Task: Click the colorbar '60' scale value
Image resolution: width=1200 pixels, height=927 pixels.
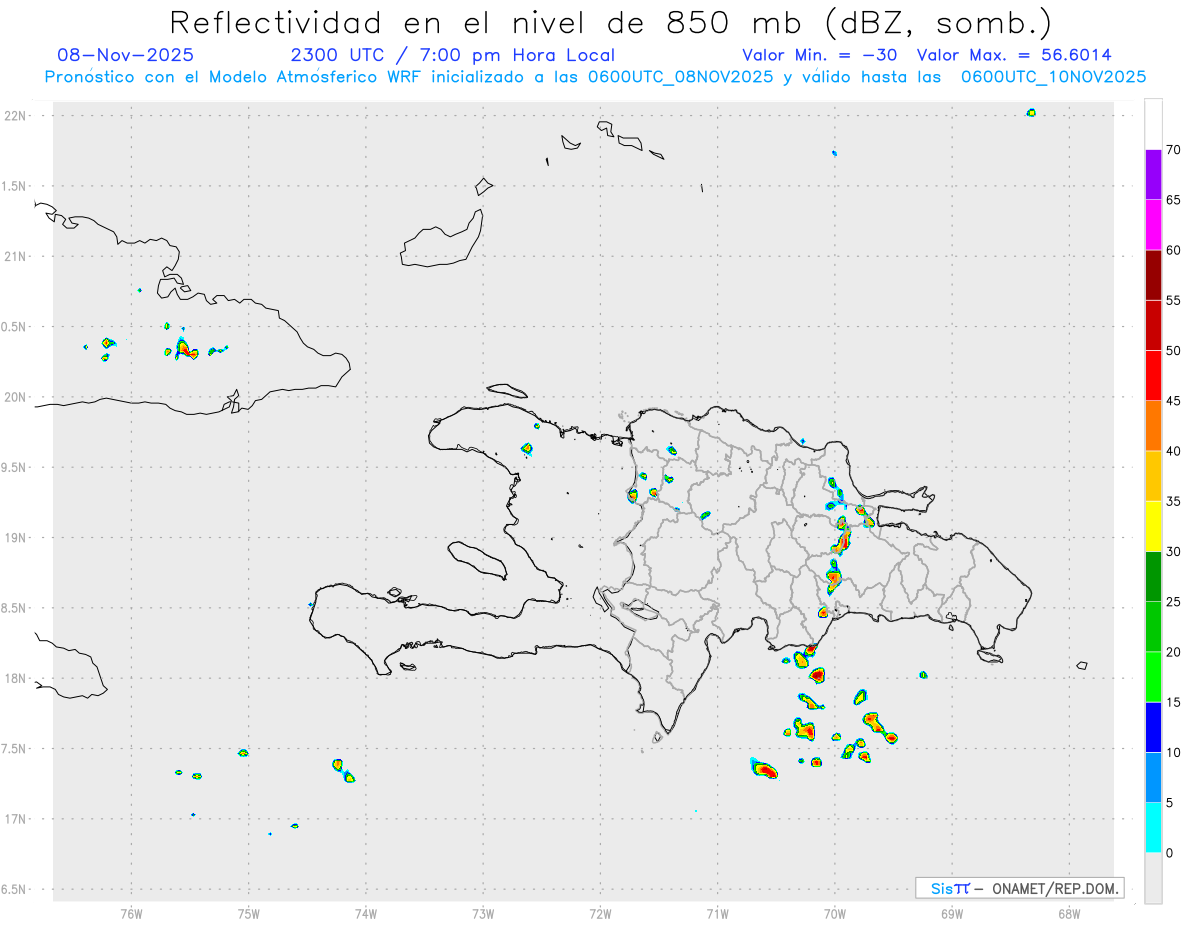Action: click(1173, 250)
